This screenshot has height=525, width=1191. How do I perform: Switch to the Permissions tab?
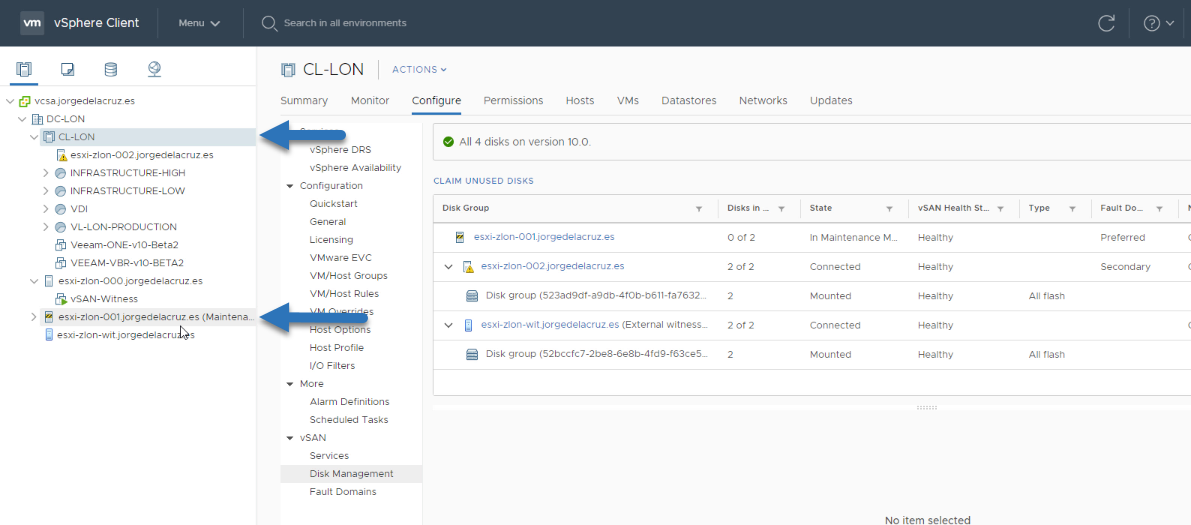tap(513, 100)
